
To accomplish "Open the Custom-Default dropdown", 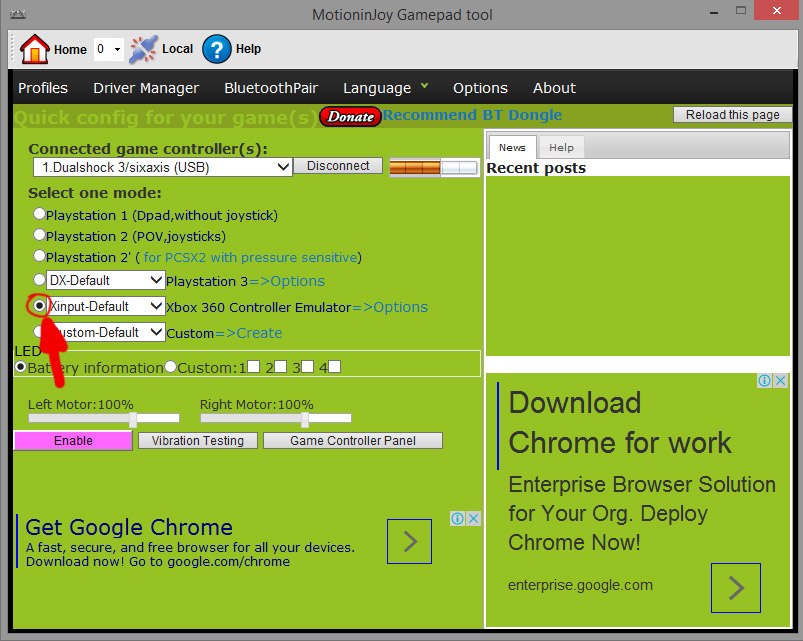I will click(x=105, y=332).
